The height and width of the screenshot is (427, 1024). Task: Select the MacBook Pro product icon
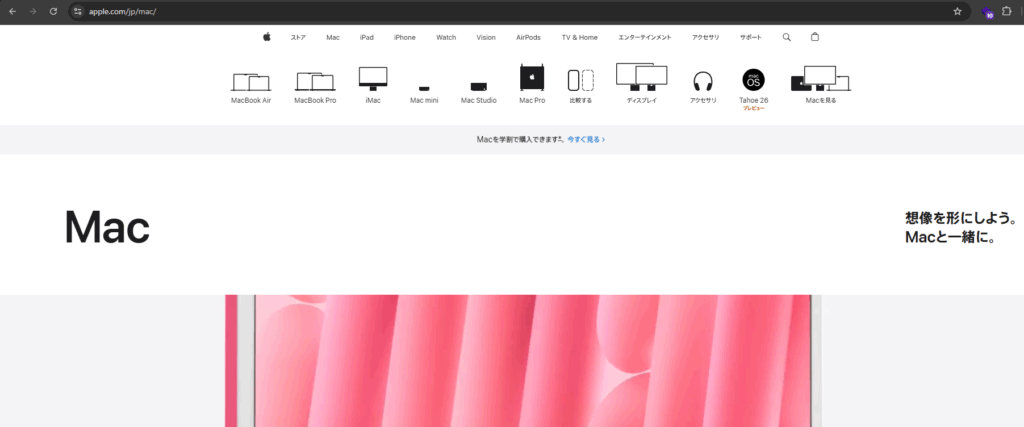pos(315,81)
